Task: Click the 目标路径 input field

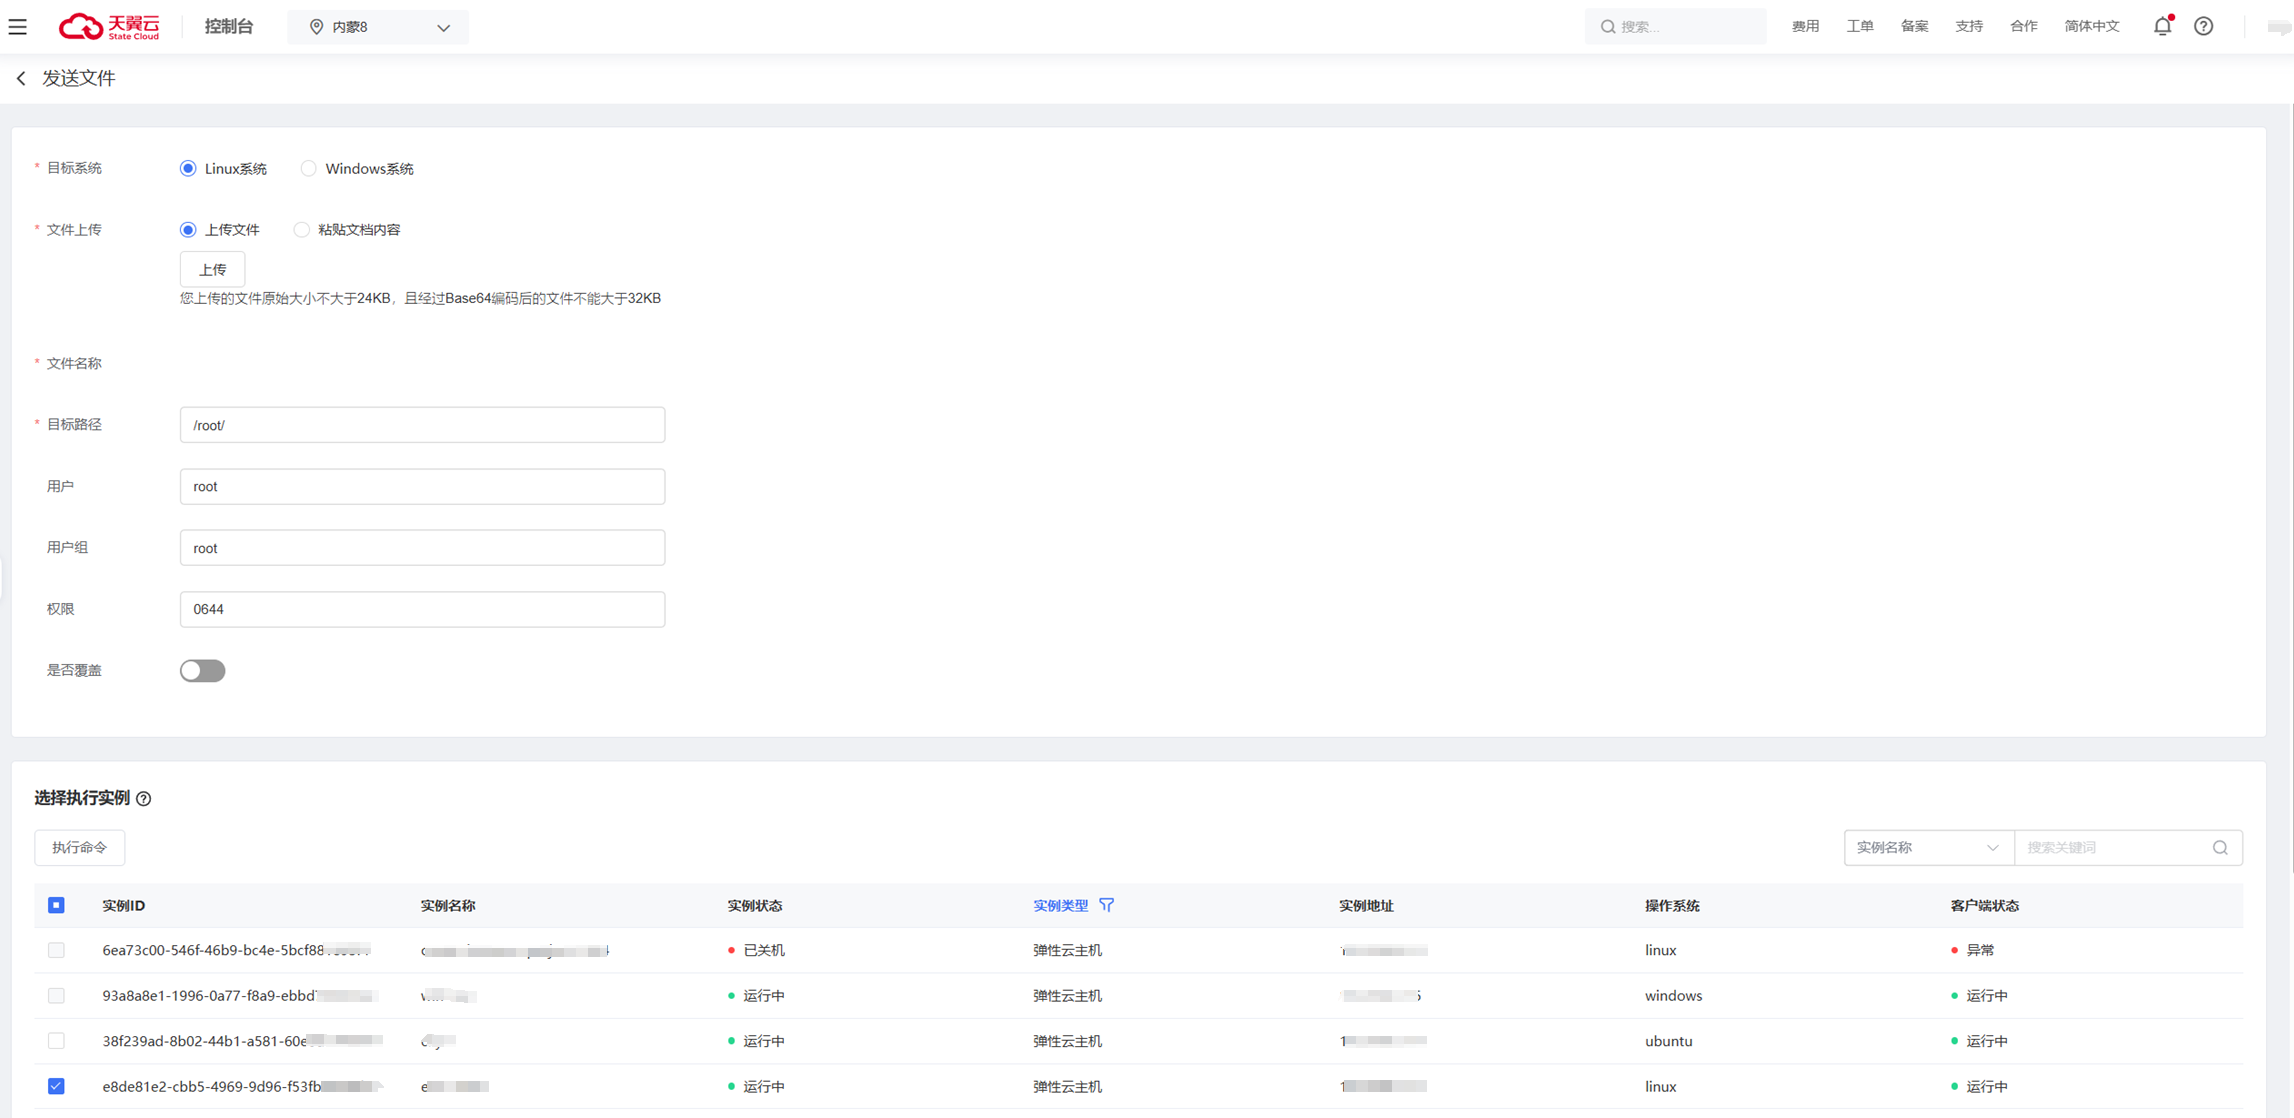Action: coord(422,425)
